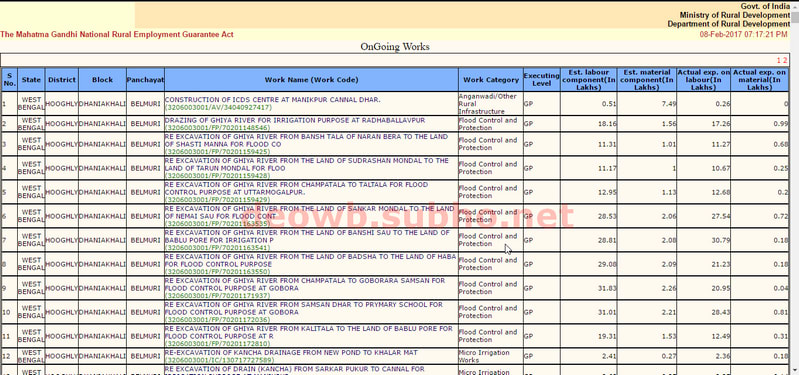Screen dimensions: 799x375
Task: Select page 1 in the pagination
Action: pyautogui.click(x=779, y=60)
